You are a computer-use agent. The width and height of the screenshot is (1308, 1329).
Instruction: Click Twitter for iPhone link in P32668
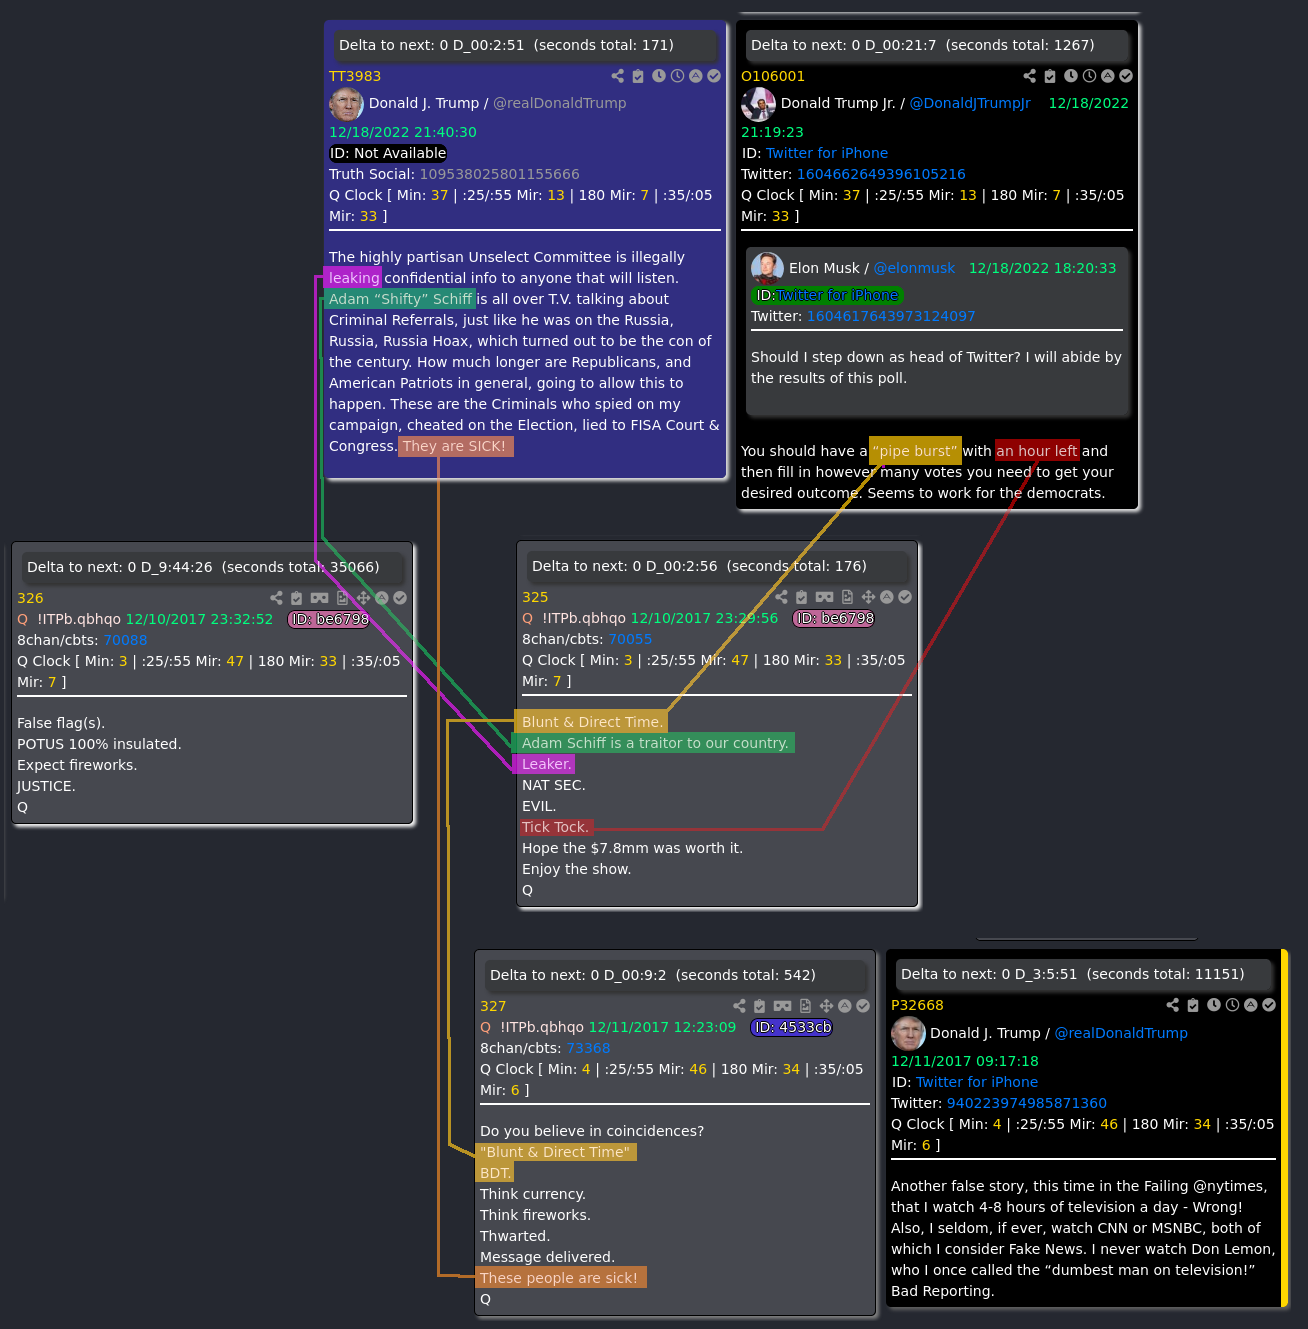pos(977,1082)
